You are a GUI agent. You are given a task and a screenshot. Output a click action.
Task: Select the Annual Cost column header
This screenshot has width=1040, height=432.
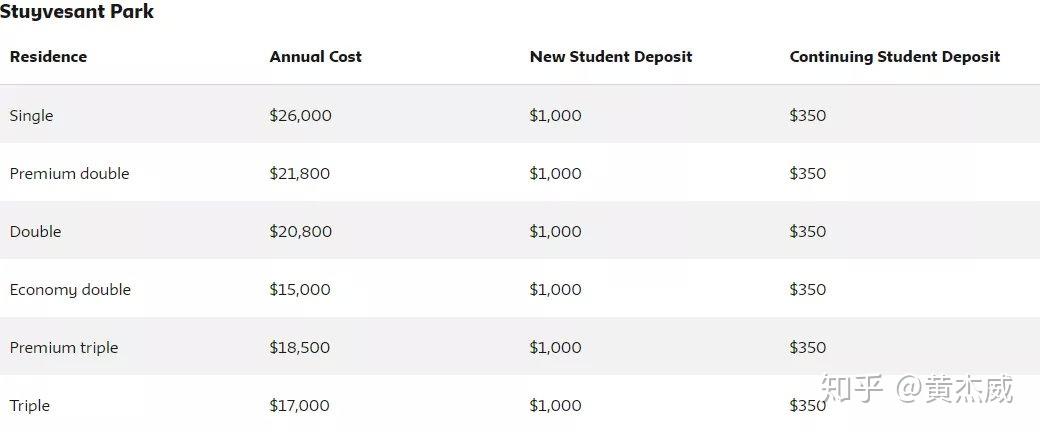316,57
